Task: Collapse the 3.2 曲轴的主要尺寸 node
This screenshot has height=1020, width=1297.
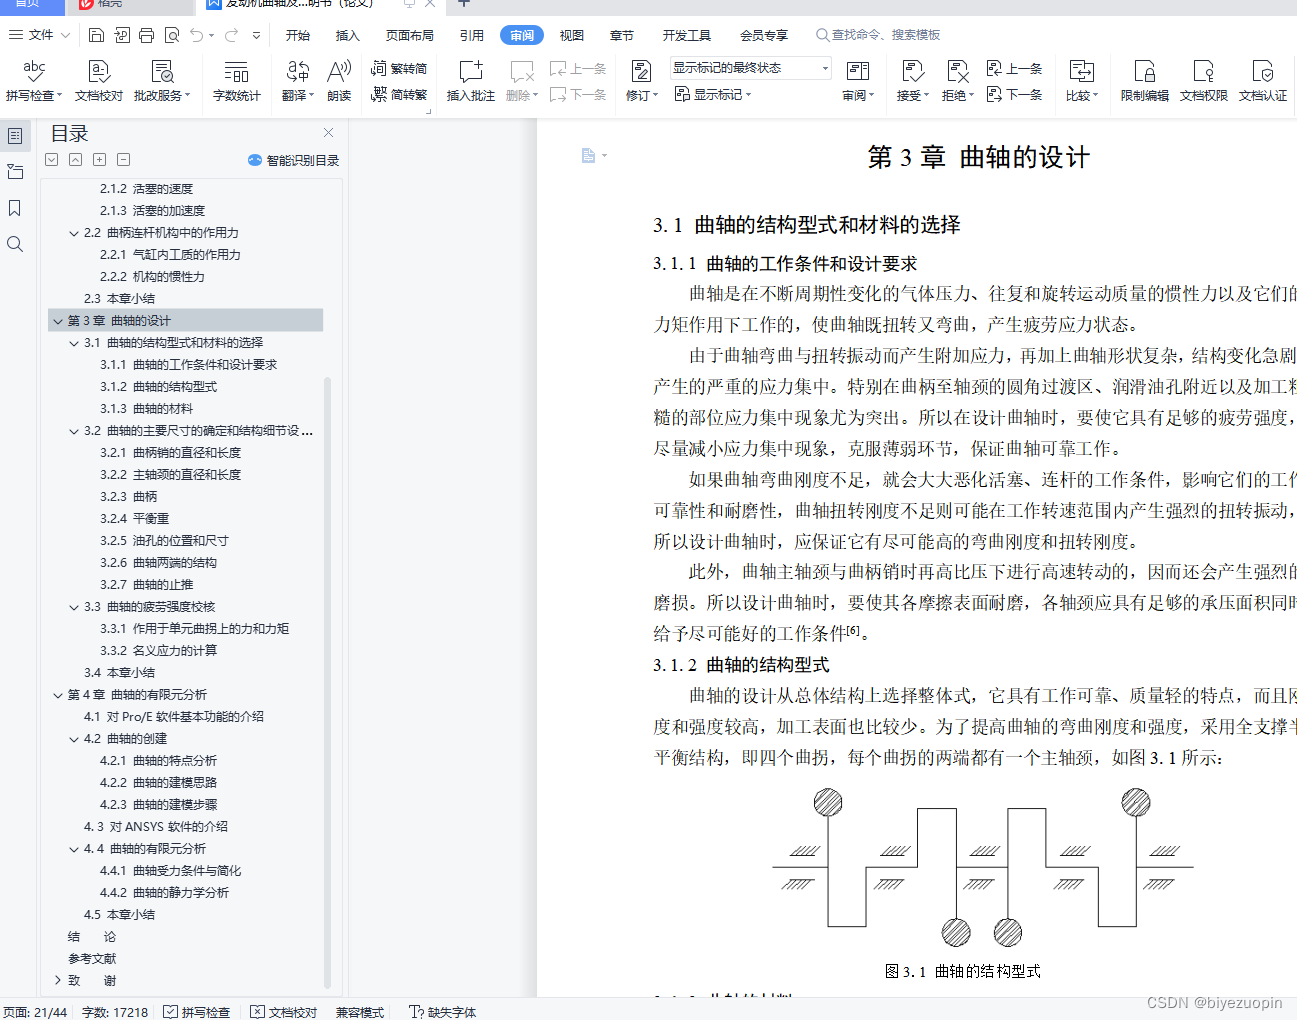Action: click(73, 431)
